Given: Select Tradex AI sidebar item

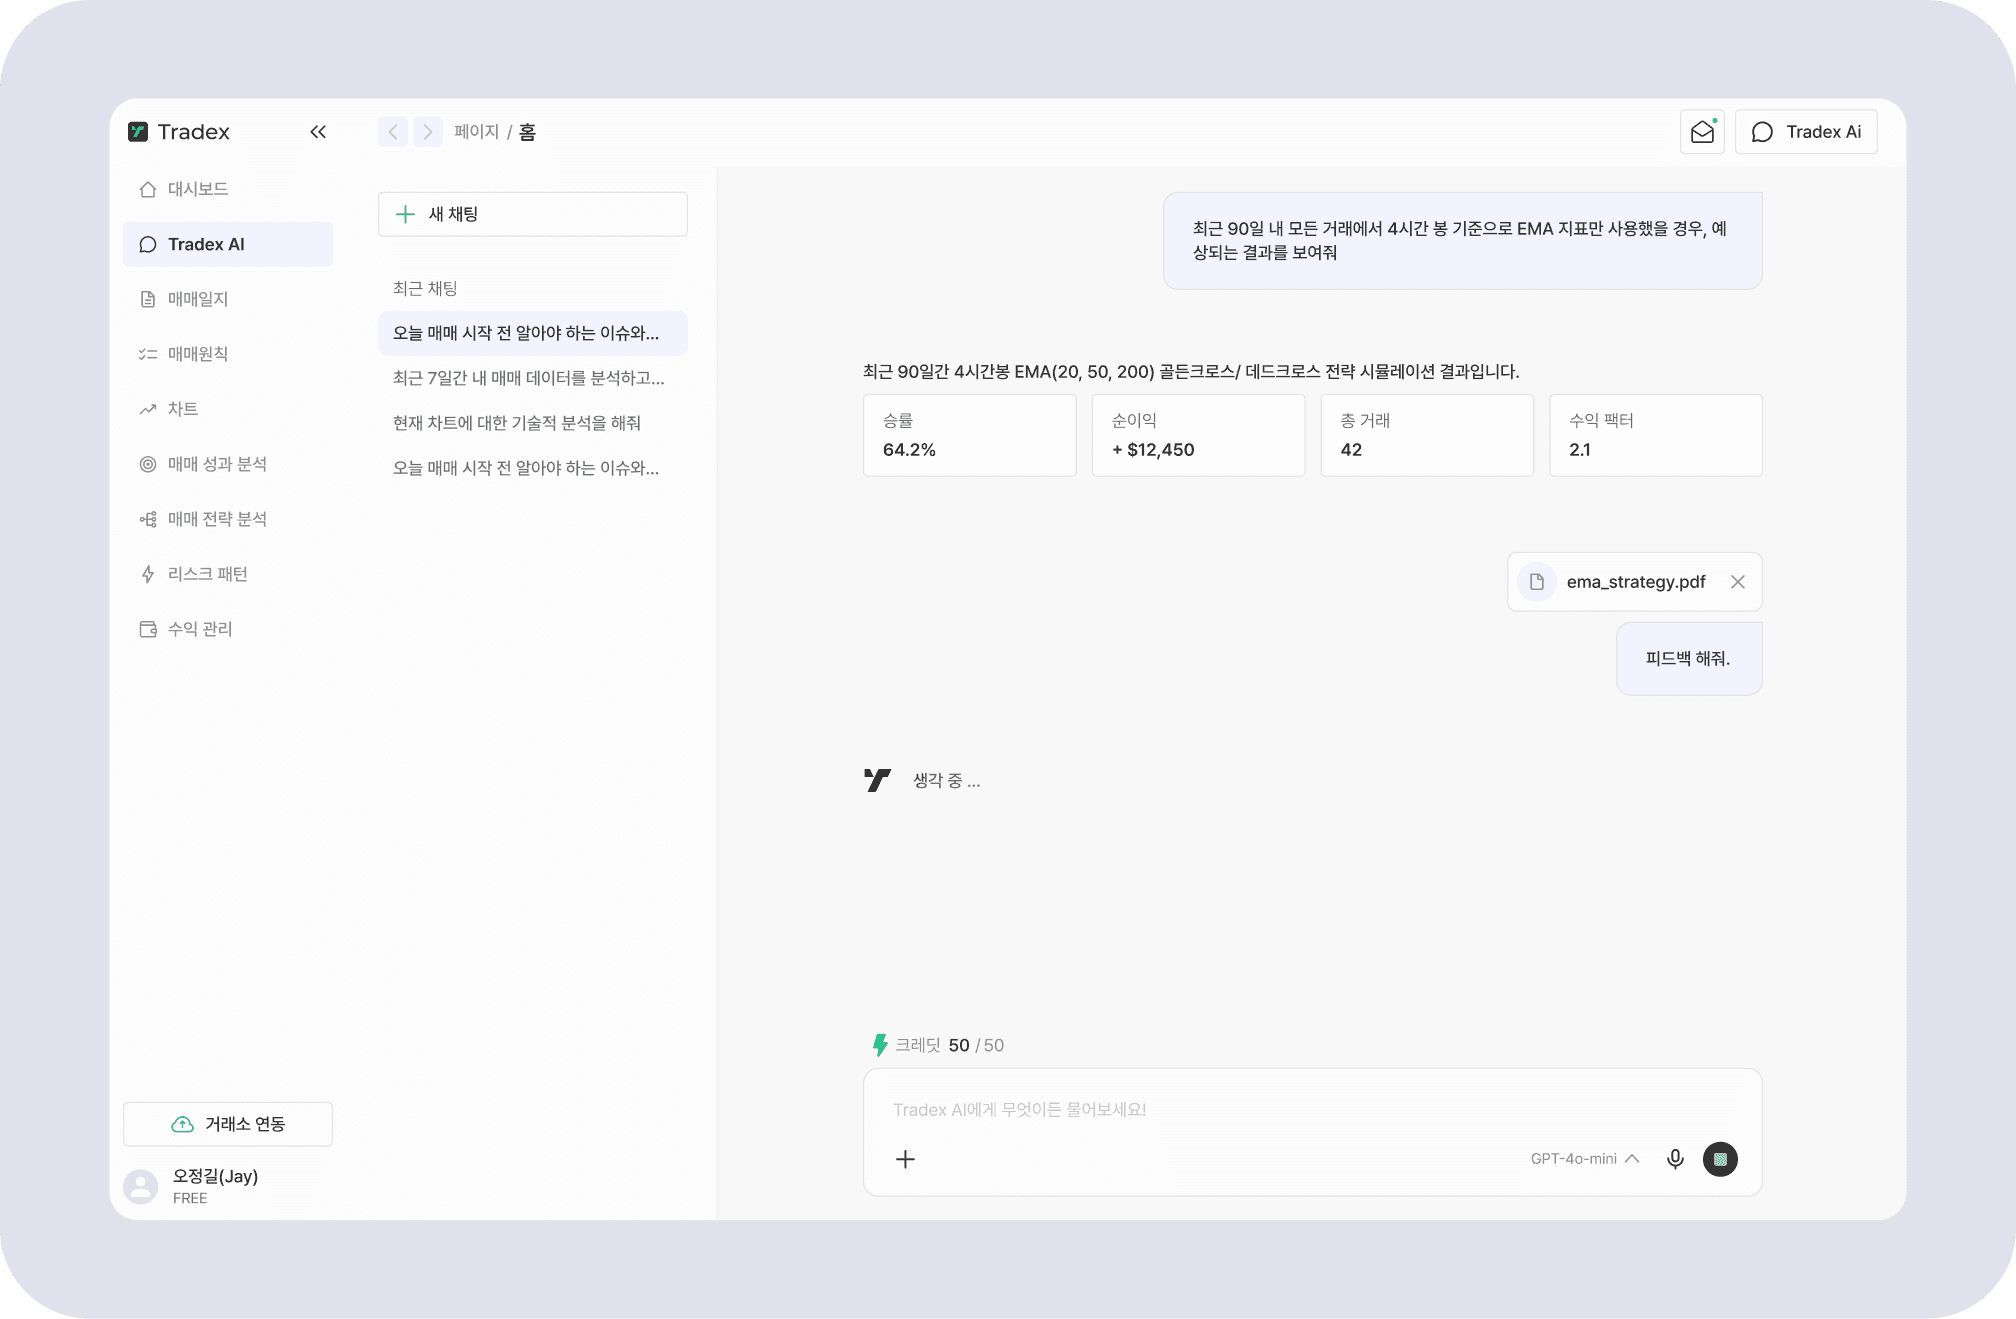Looking at the screenshot, I should (x=228, y=244).
